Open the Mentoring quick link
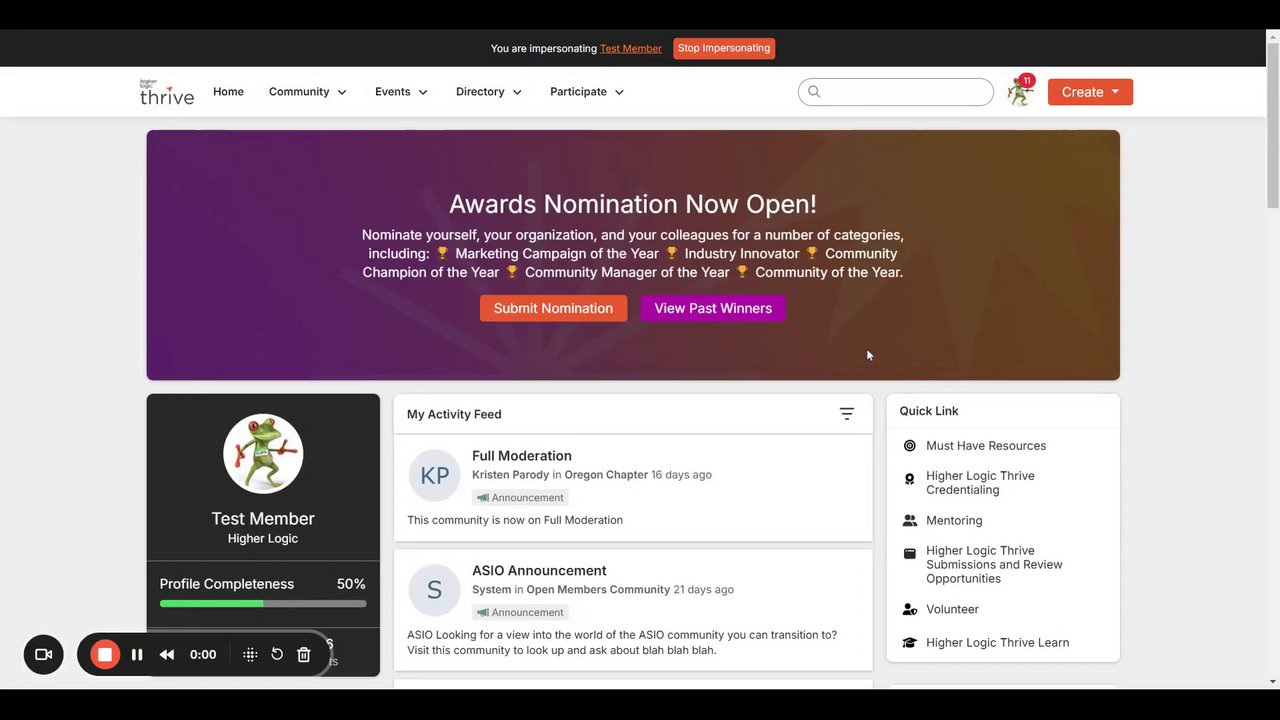1280x720 pixels. coord(954,521)
